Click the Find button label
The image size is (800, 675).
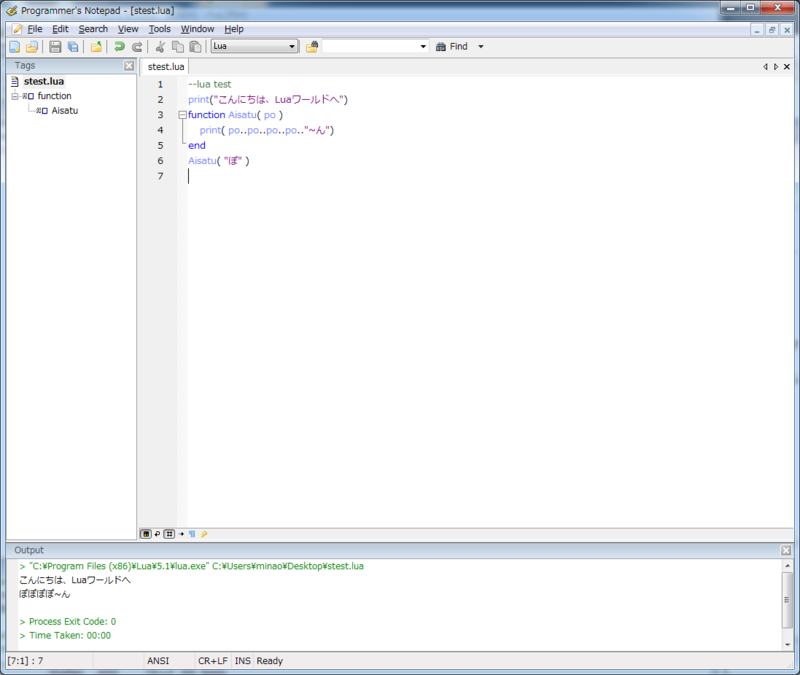(458, 46)
